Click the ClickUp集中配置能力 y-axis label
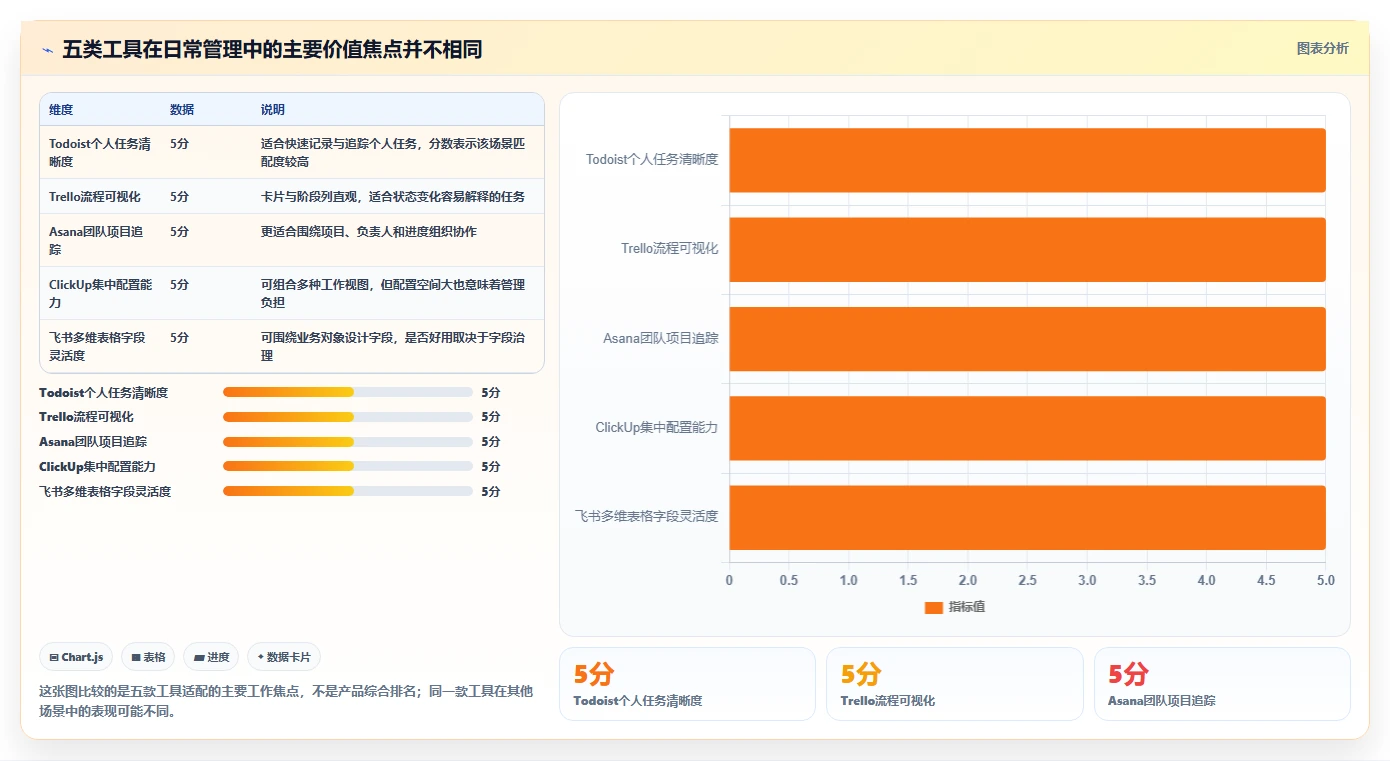This screenshot has width=1390, height=761. pos(657,428)
